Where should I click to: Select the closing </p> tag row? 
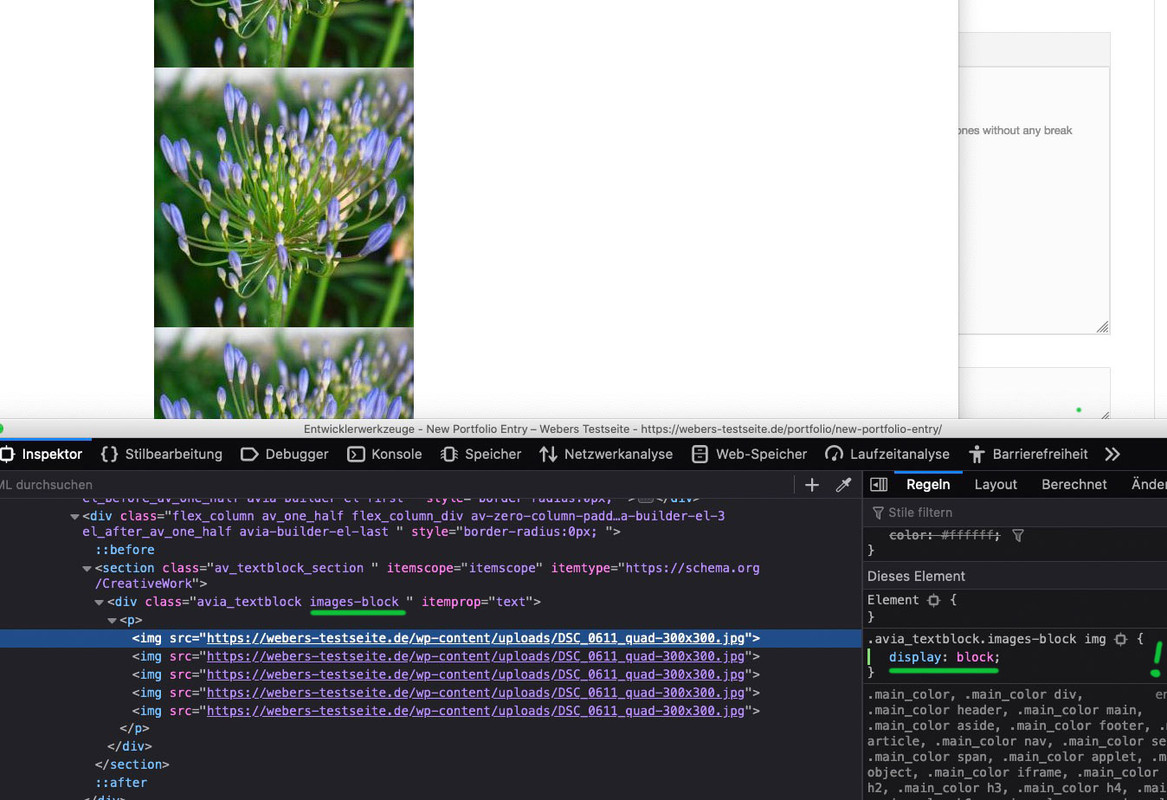click(x=134, y=729)
